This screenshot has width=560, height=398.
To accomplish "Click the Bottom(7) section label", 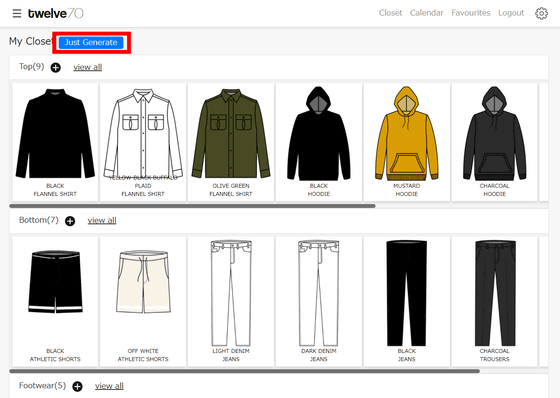I will [39, 220].
